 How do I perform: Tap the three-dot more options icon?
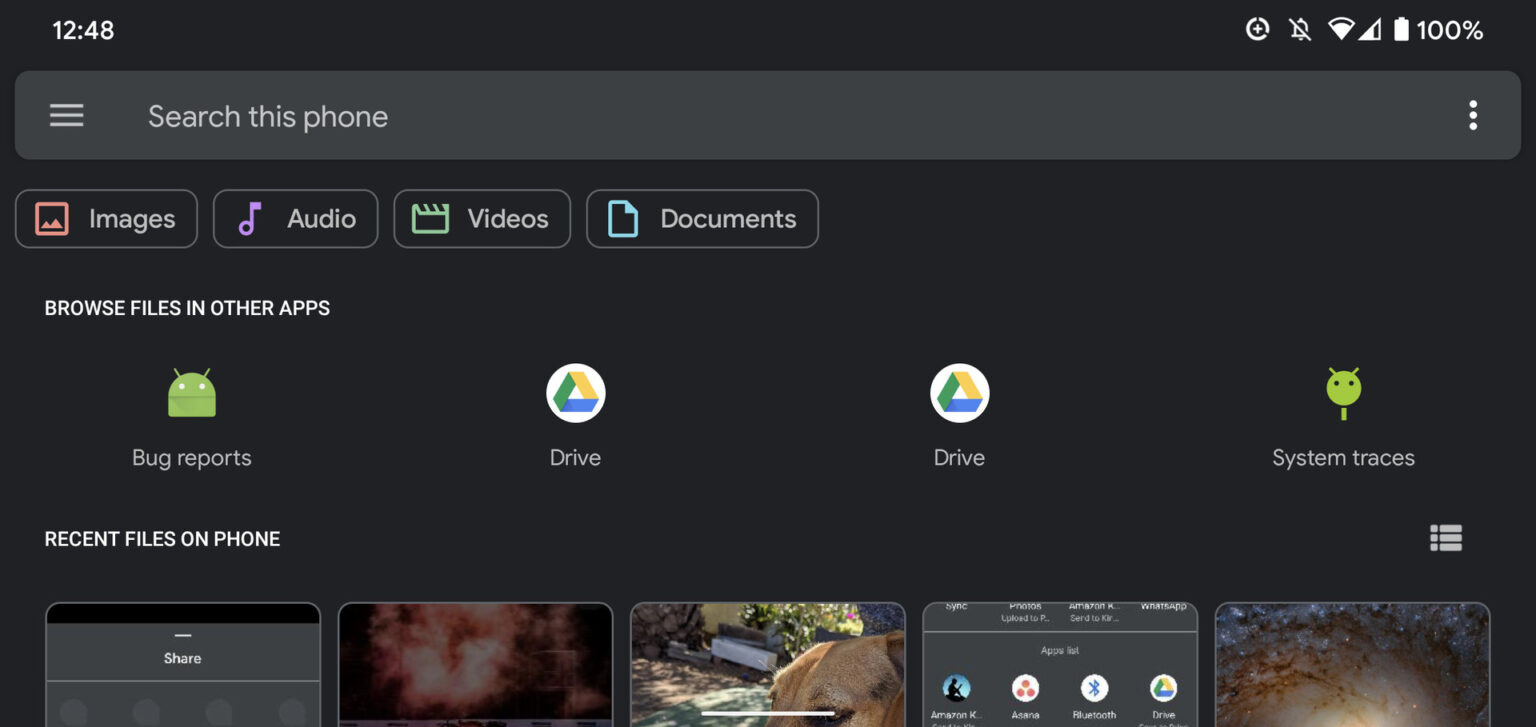coord(1472,116)
